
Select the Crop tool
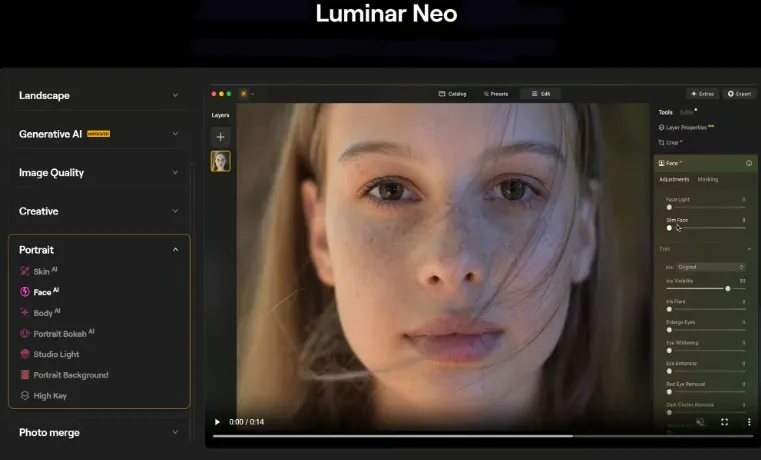(x=670, y=142)
